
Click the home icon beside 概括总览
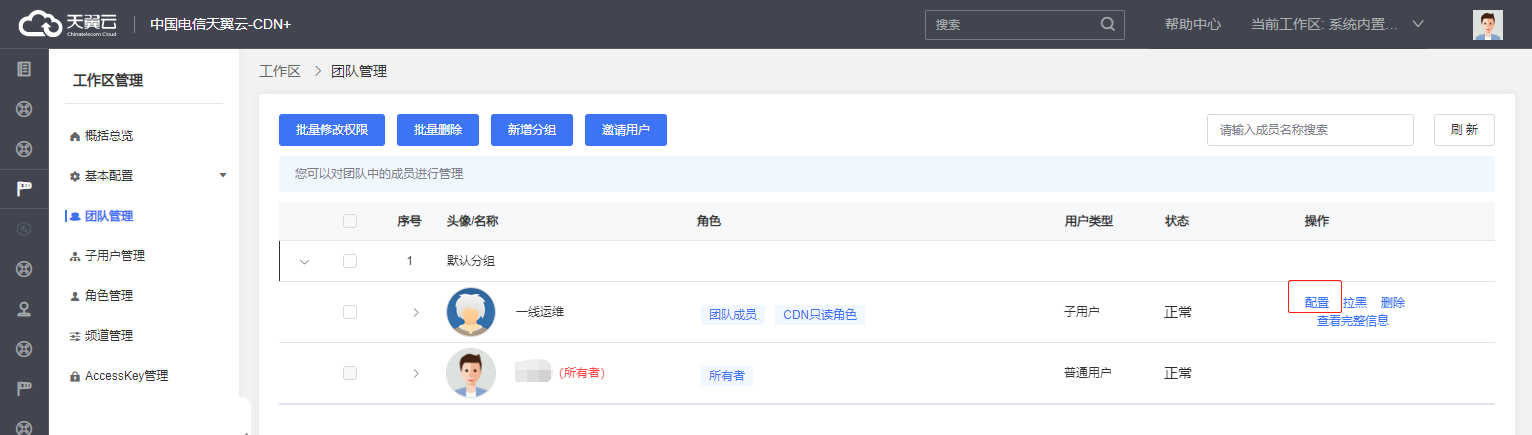[x=75, y=136]
